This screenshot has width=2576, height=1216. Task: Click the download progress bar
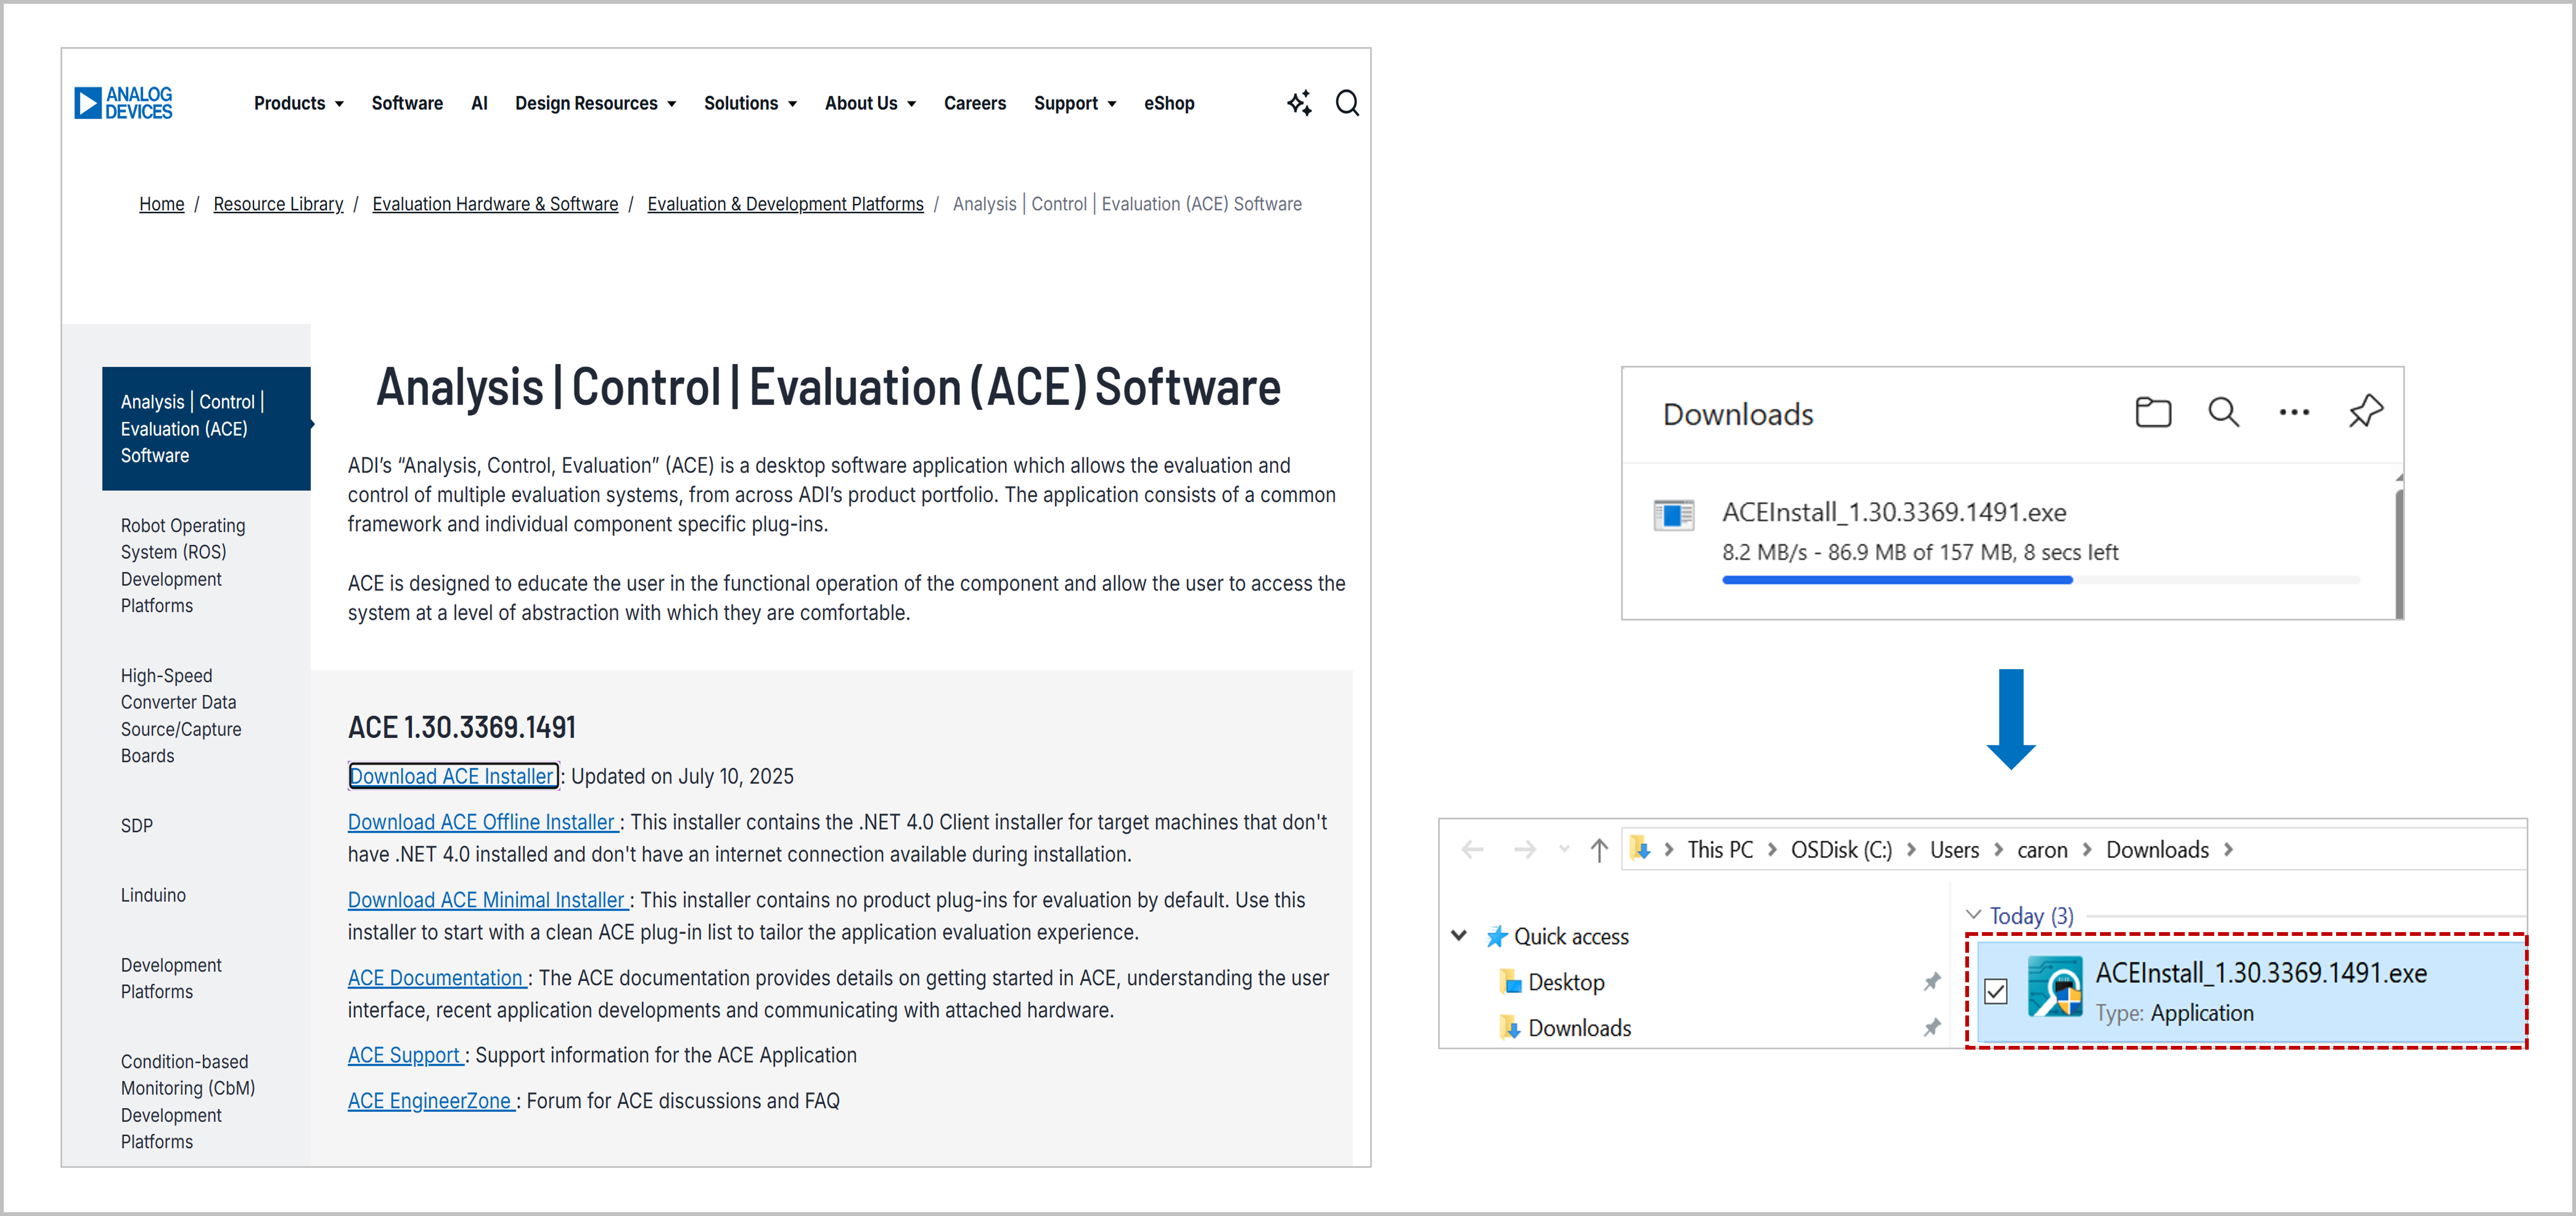[x=2040, y=580]
